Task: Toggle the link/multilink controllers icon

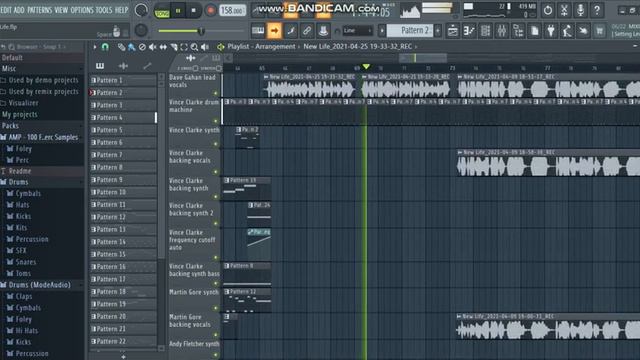Action: (x=307, y=31)
